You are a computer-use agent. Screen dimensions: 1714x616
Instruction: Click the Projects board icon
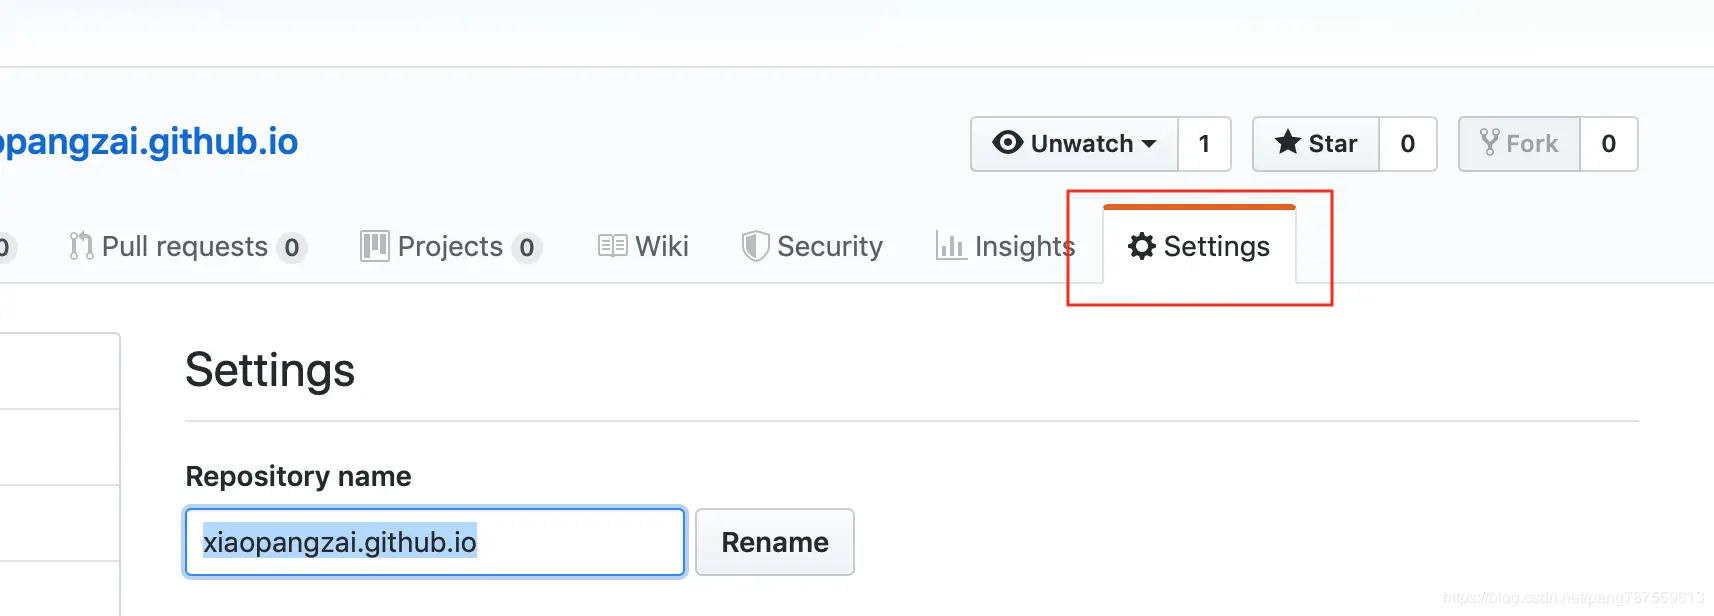coord(374,246)
